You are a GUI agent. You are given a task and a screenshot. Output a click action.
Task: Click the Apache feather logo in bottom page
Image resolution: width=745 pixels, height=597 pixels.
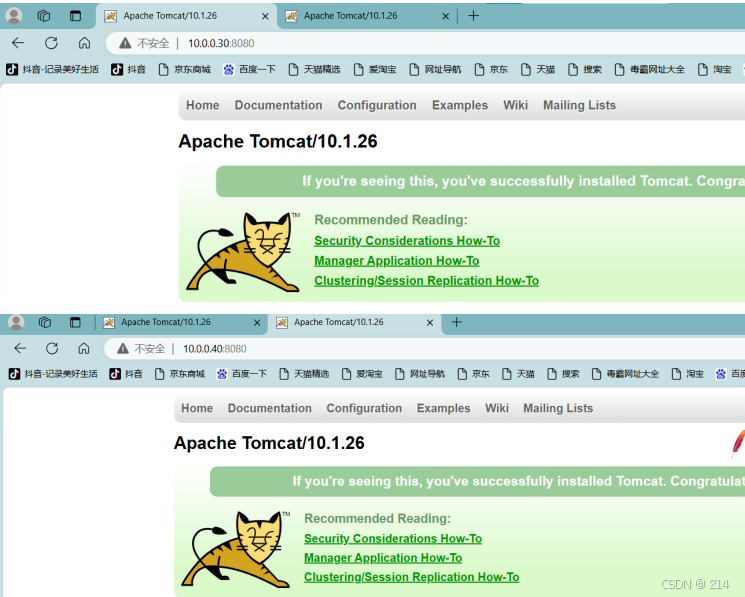pos(738,444)
